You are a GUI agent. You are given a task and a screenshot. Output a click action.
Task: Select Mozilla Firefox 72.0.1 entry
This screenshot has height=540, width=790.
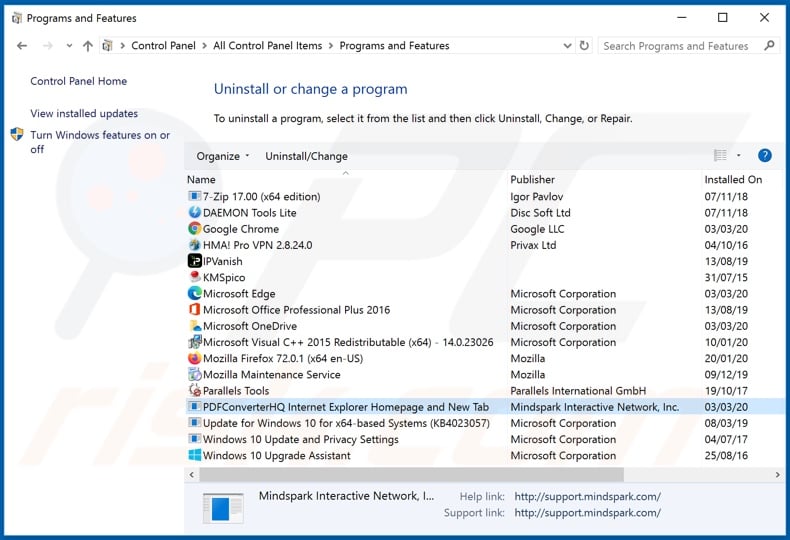pyautogui.click(x=283, y=359)
